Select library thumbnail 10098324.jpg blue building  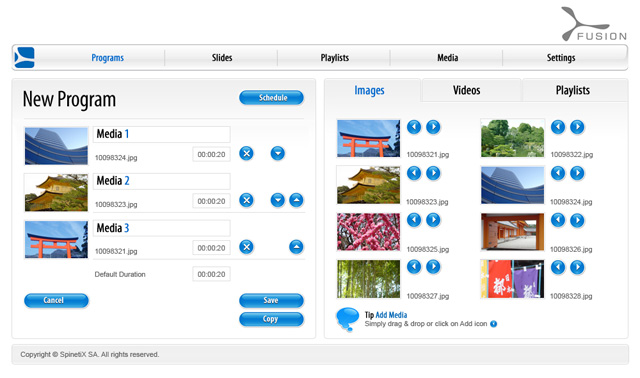(x=513, y=185)
